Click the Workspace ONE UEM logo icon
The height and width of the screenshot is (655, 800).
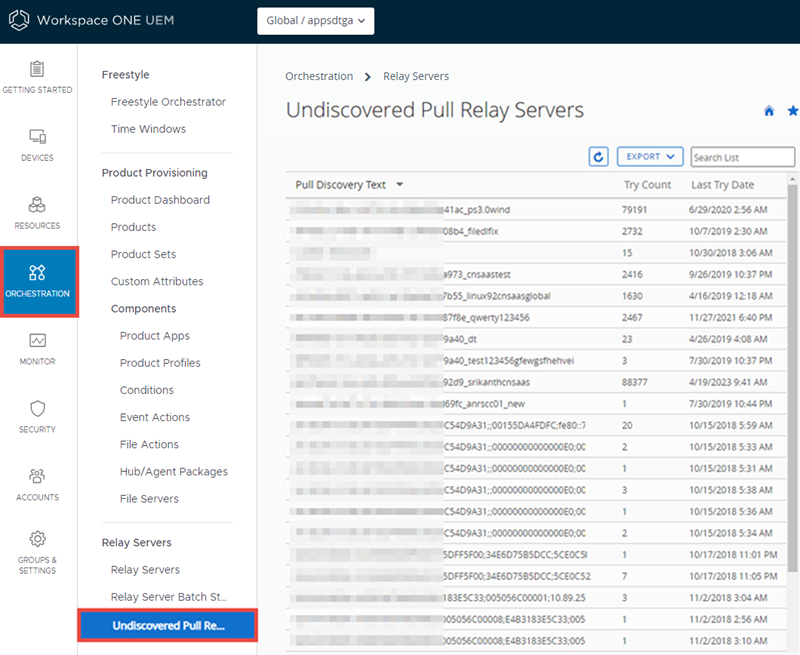pyautogui.click(x=19, y=20)
